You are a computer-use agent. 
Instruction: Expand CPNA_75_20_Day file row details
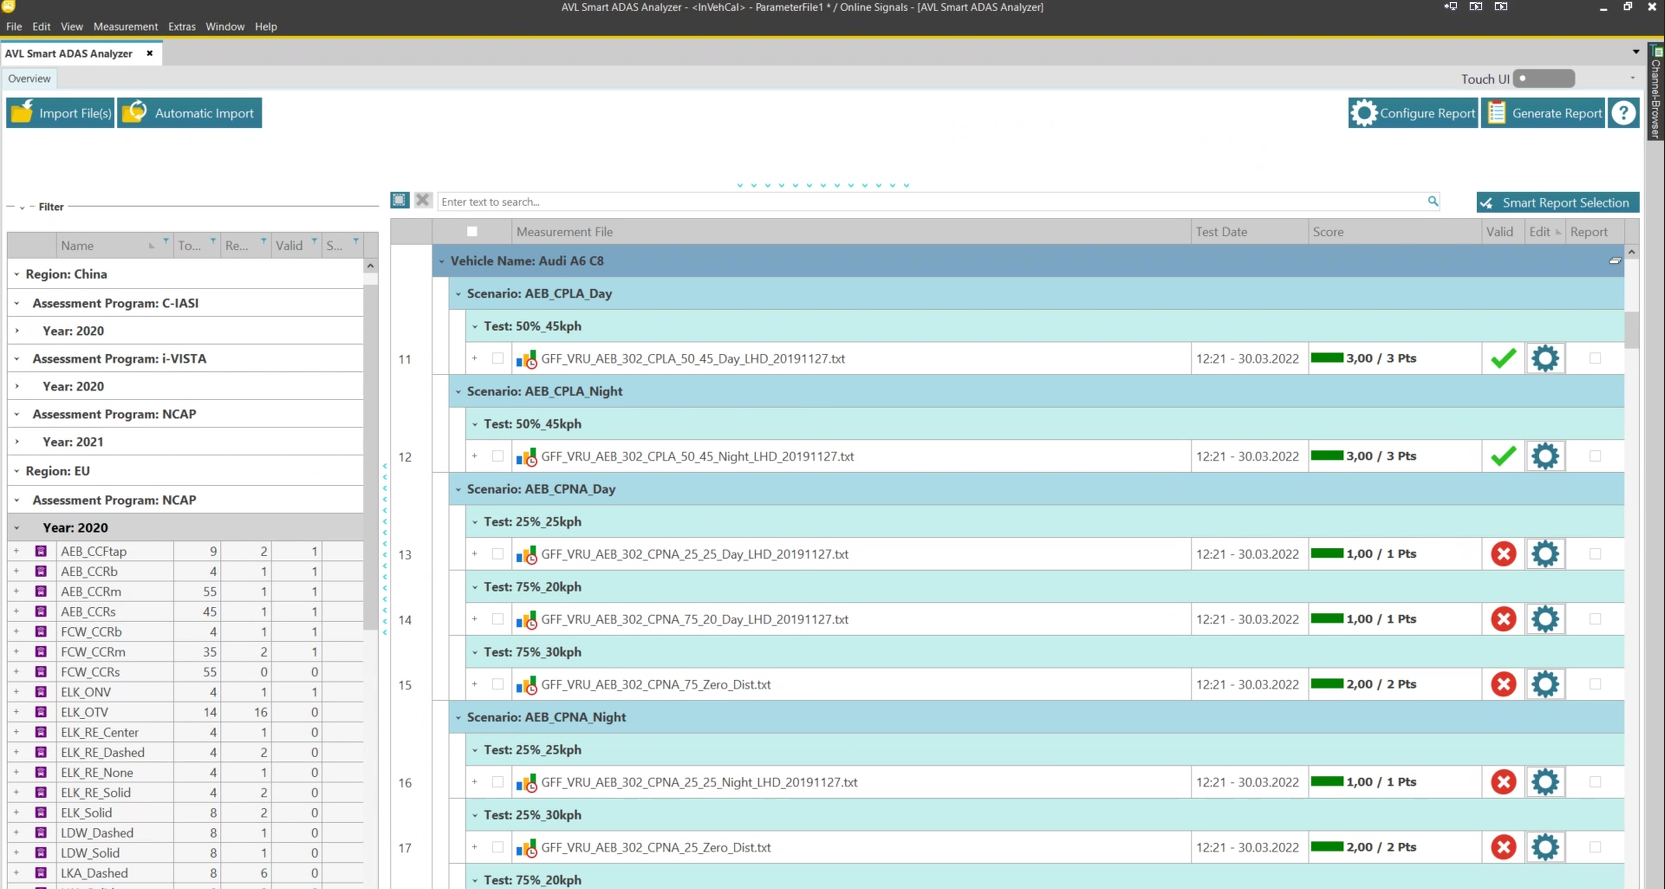(475, 619)
